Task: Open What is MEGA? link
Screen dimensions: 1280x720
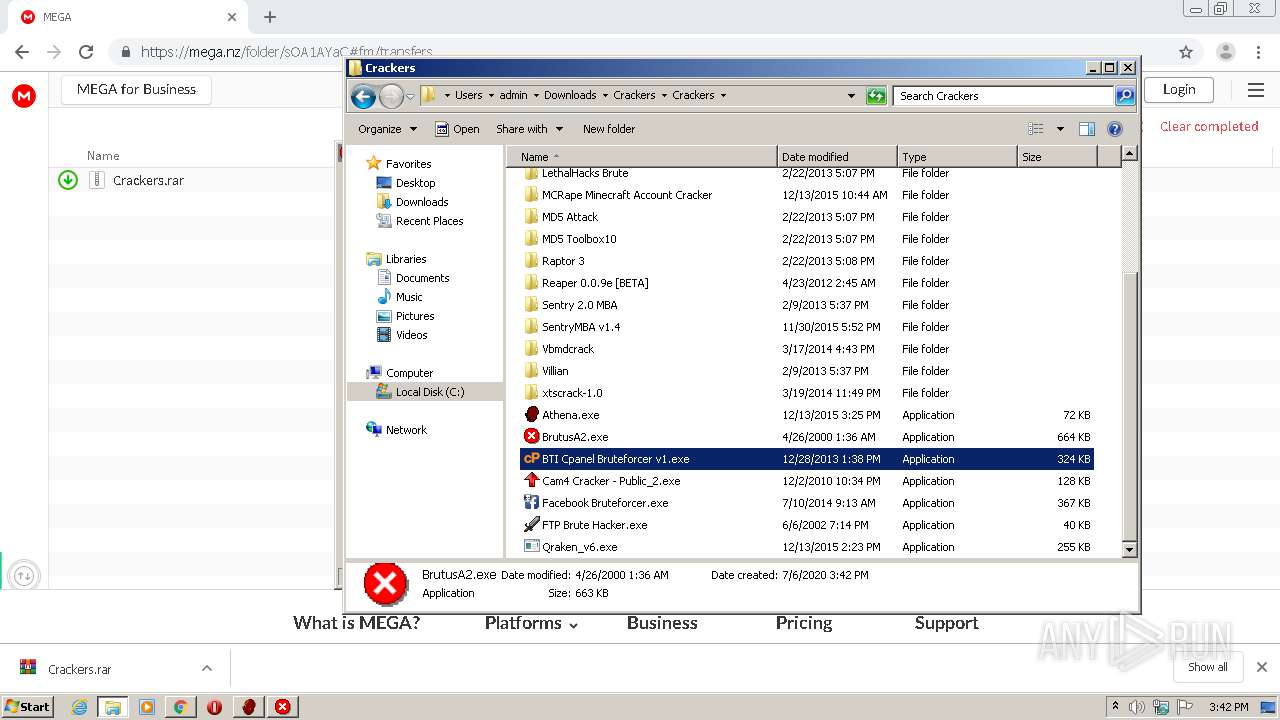Action: 356,623
